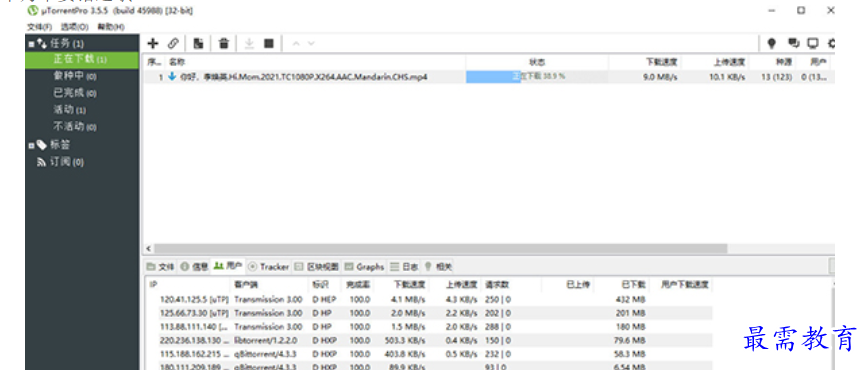Screen dimensions: 865x370
Task: Open the 帮助(H) menu
Action: pos(111,26)
